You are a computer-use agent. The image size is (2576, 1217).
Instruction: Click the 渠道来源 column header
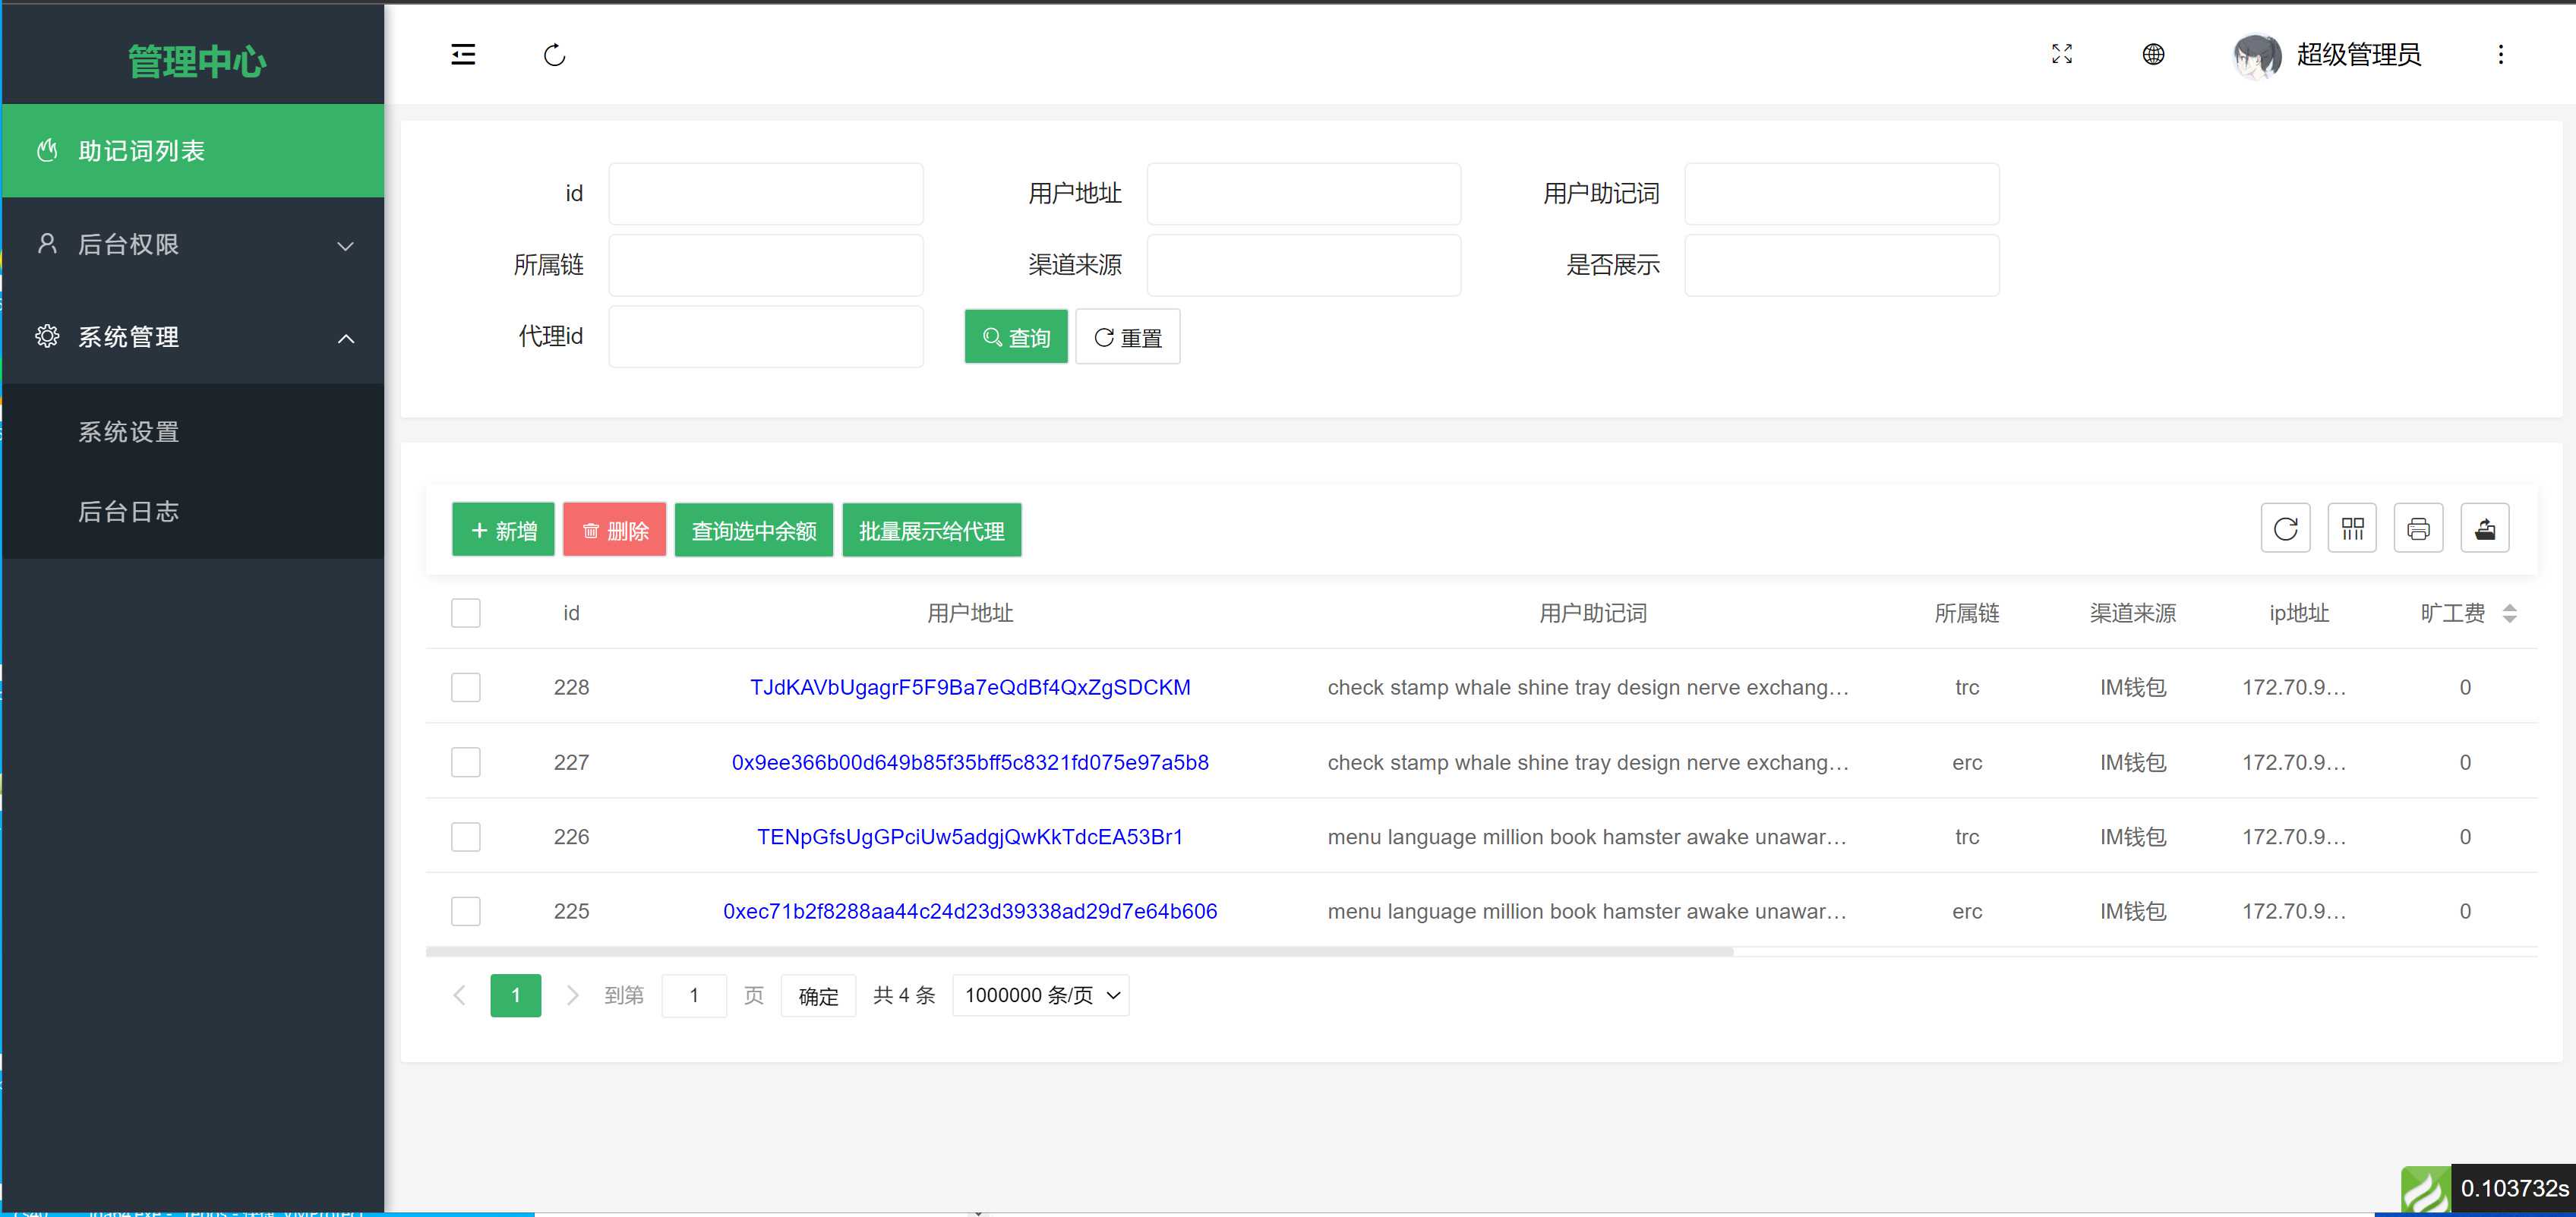(x=2132, y=613)
